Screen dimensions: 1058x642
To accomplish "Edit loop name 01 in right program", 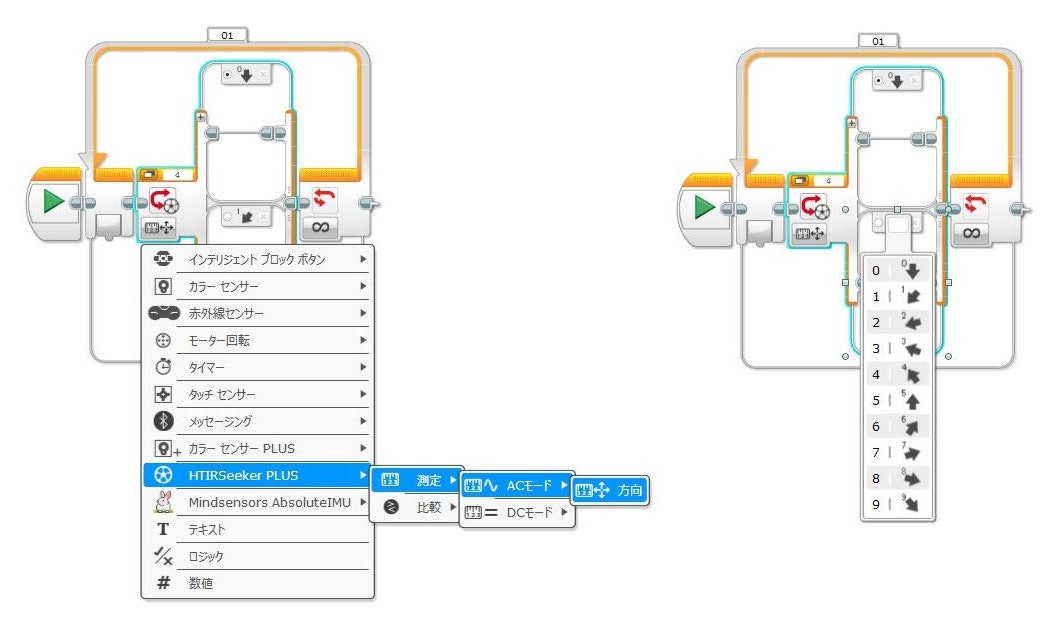I will 878,41.
